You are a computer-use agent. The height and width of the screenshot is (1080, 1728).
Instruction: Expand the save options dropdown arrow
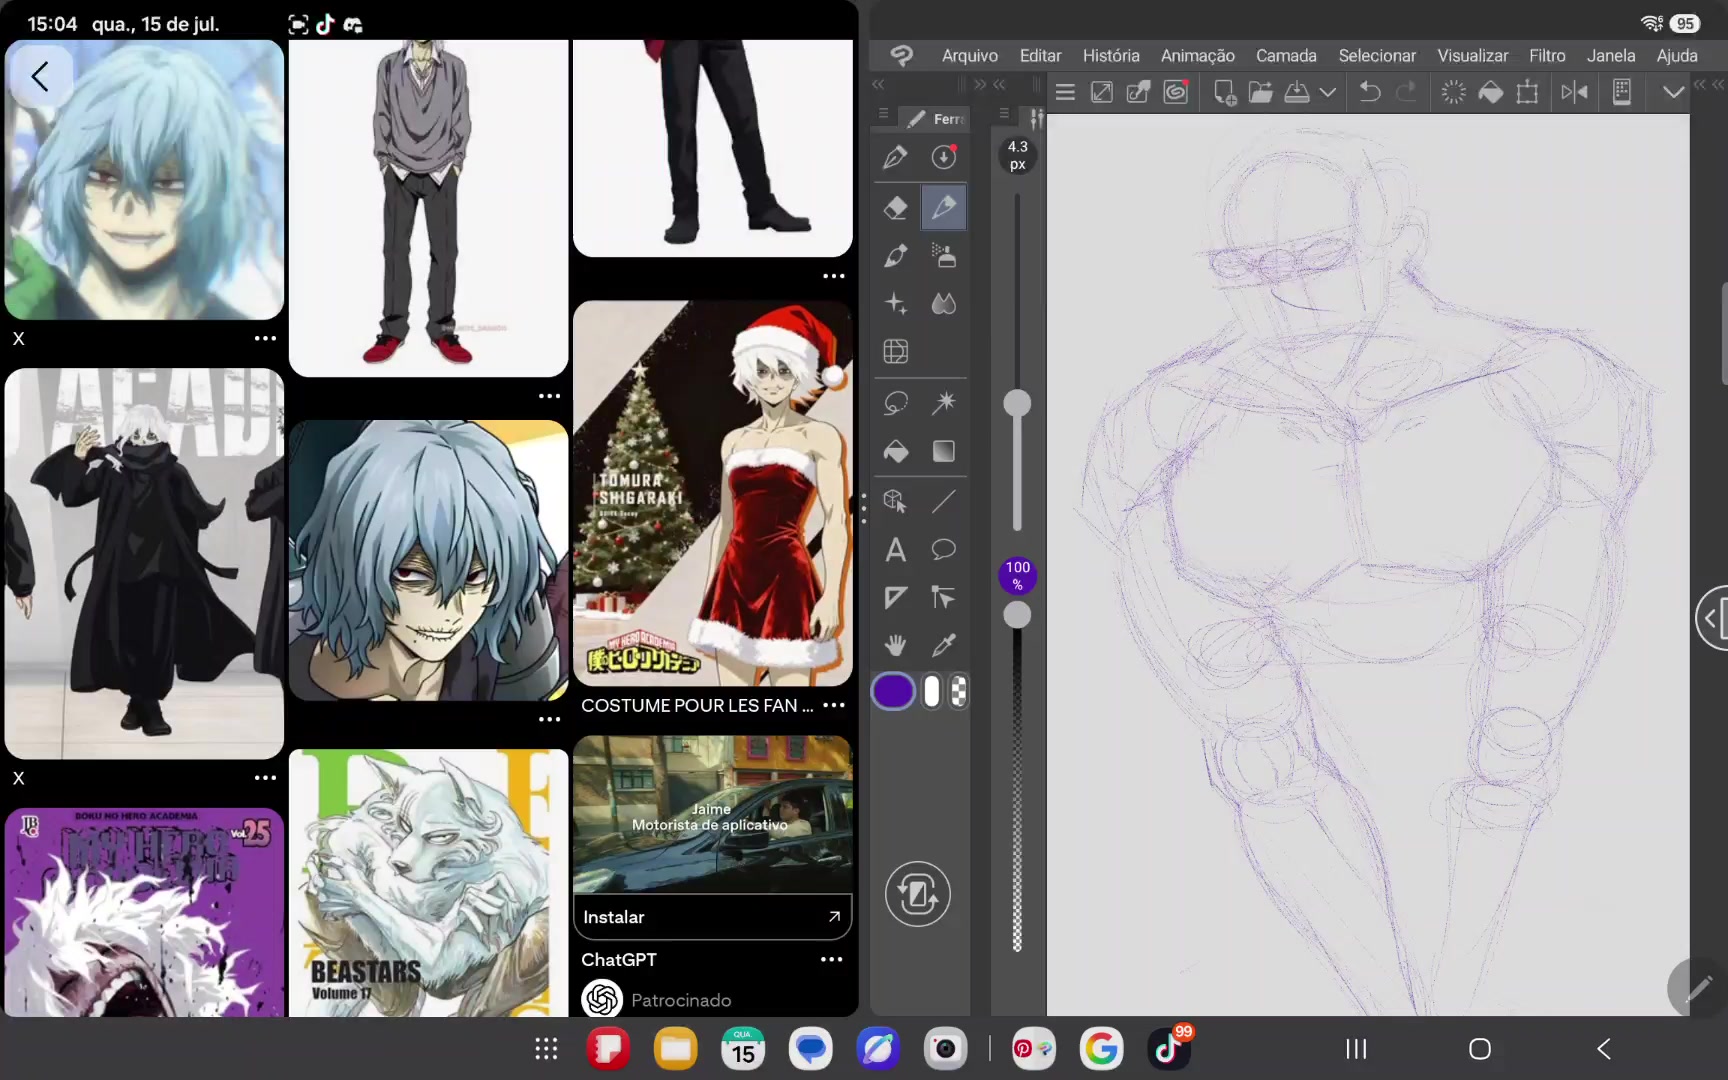point(1327,93)
